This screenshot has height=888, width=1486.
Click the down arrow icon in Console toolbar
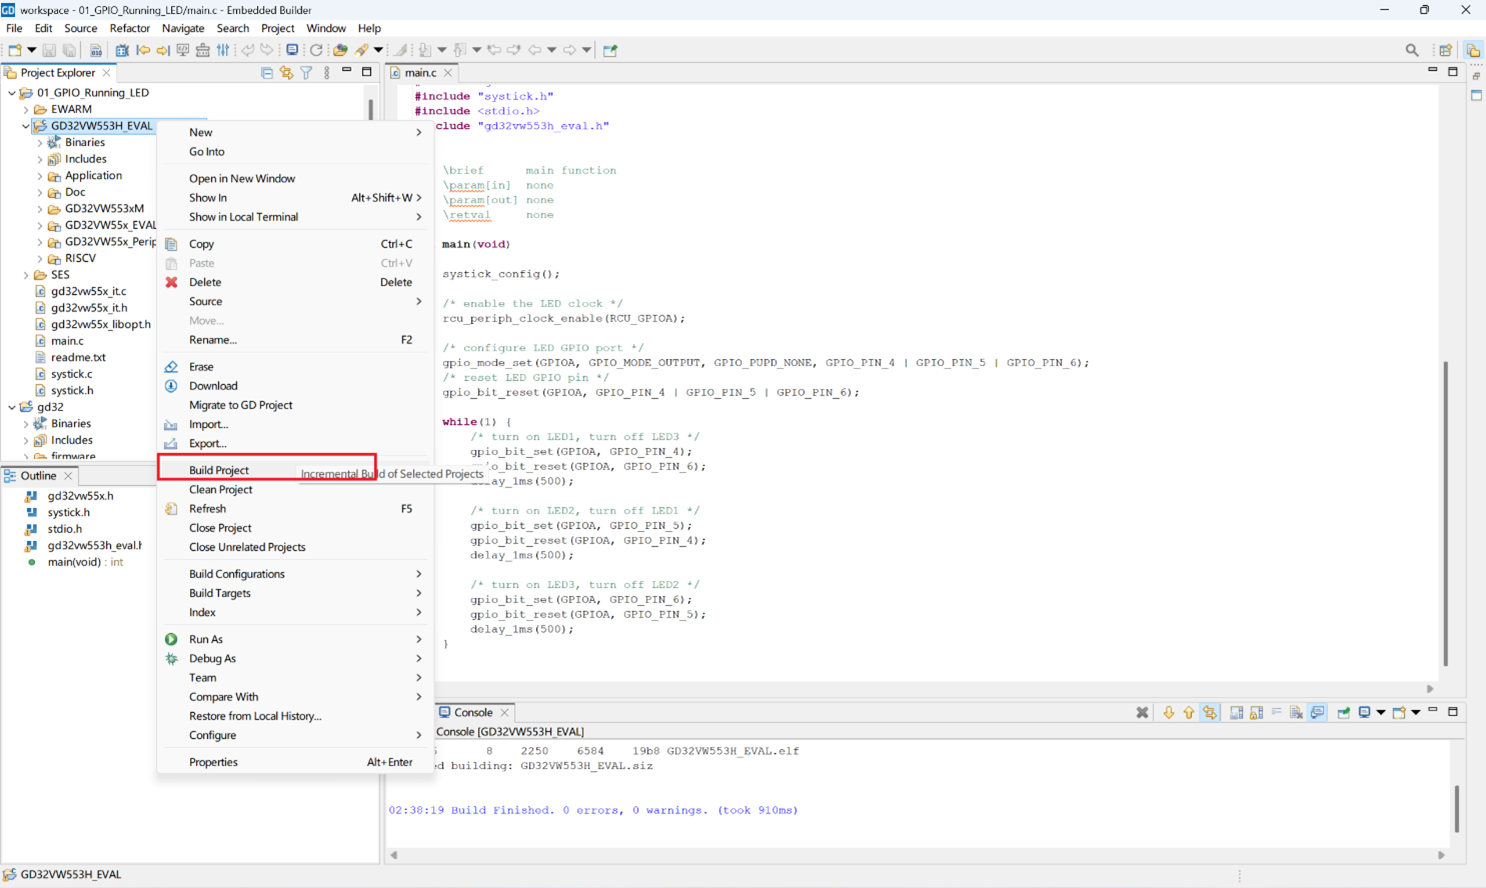point(1168,713)
